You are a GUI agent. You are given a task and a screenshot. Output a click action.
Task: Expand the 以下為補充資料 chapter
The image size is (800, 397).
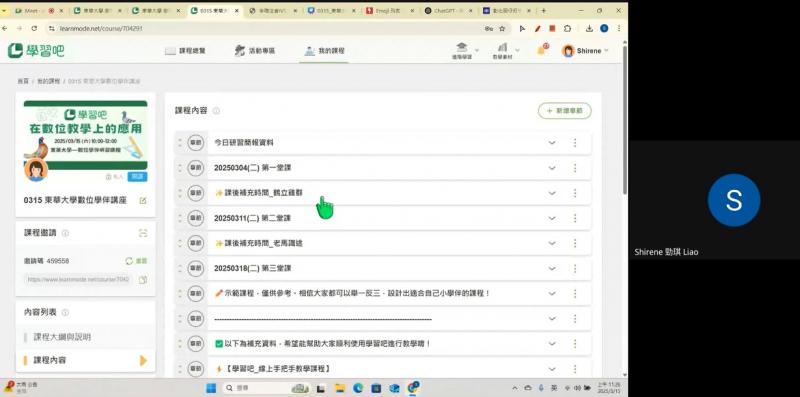click(552, 344)
